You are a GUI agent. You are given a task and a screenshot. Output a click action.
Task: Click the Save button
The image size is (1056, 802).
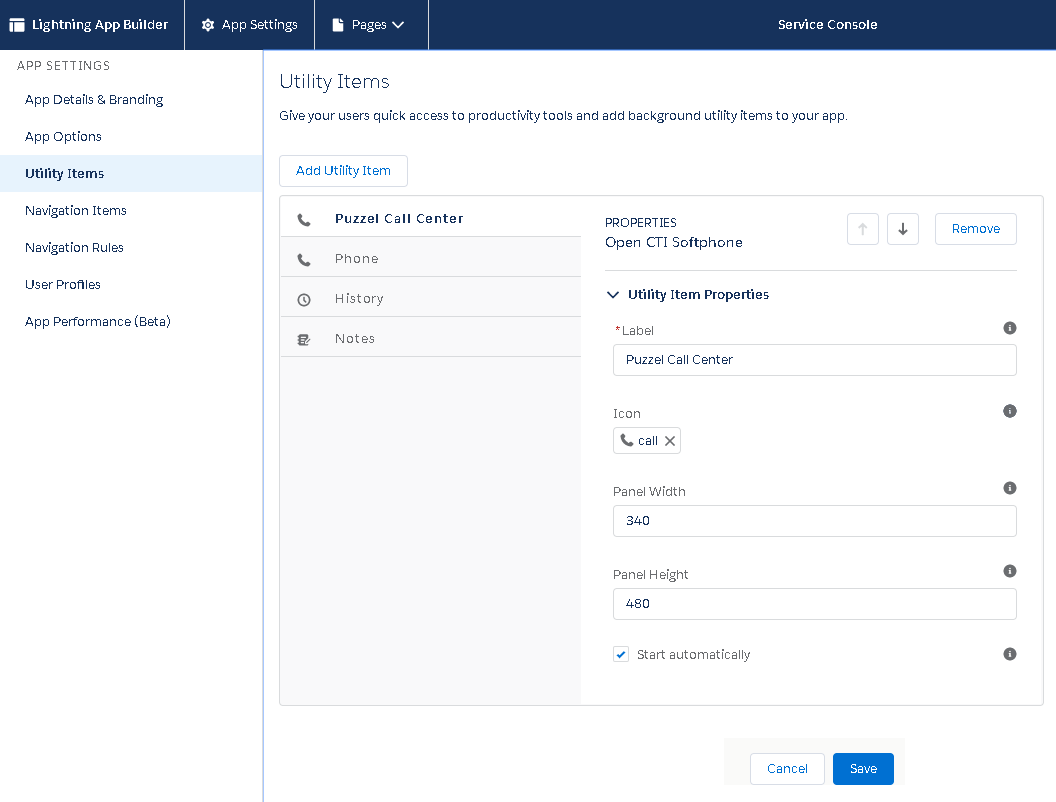click(863, 769)
